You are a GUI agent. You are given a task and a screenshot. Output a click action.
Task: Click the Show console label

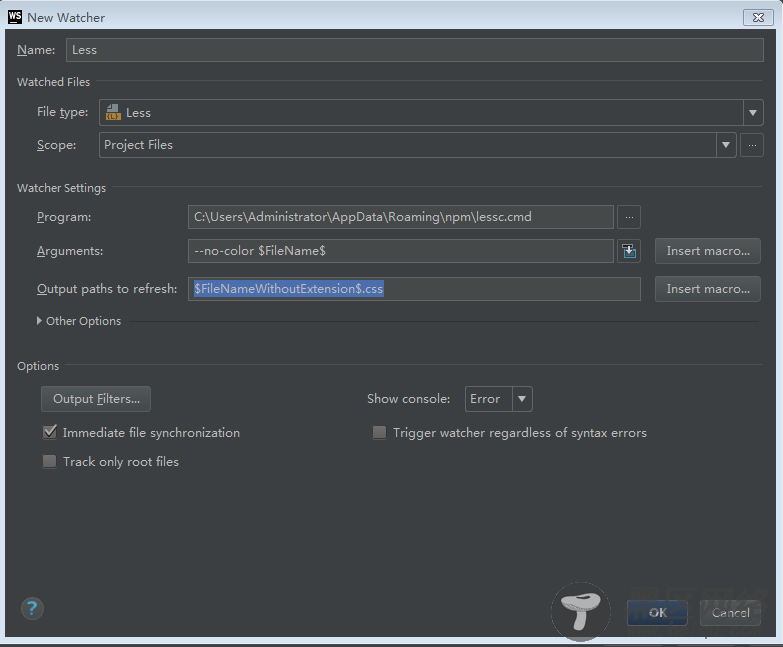coord(408,399)
